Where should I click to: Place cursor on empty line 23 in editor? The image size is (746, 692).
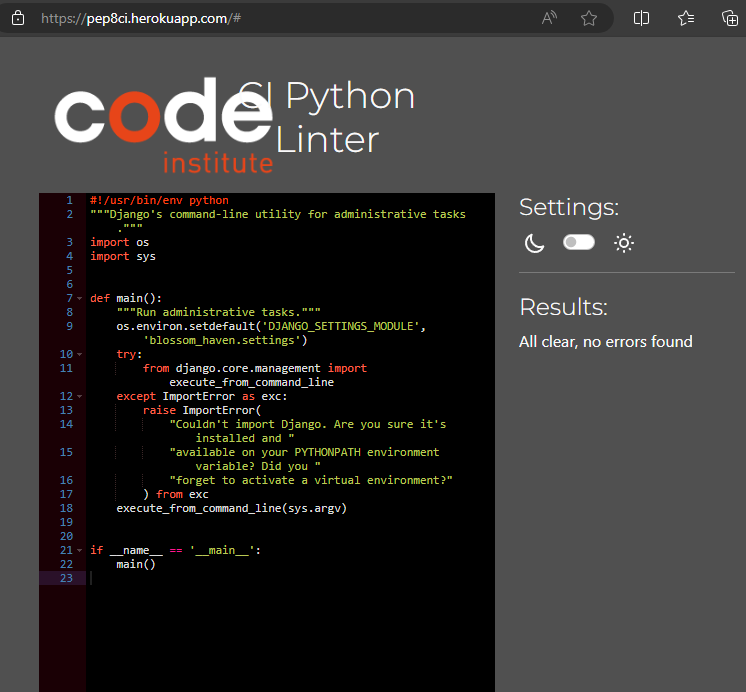[x=290, y=578]
